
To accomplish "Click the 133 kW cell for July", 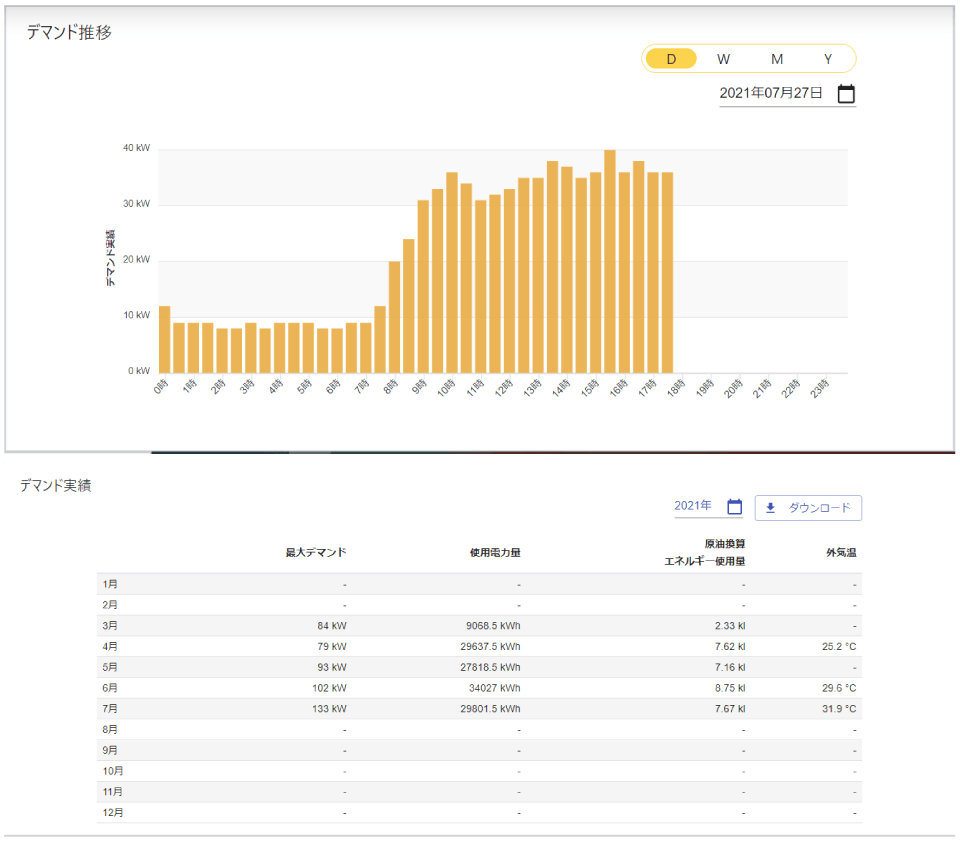I will [330, 709].
